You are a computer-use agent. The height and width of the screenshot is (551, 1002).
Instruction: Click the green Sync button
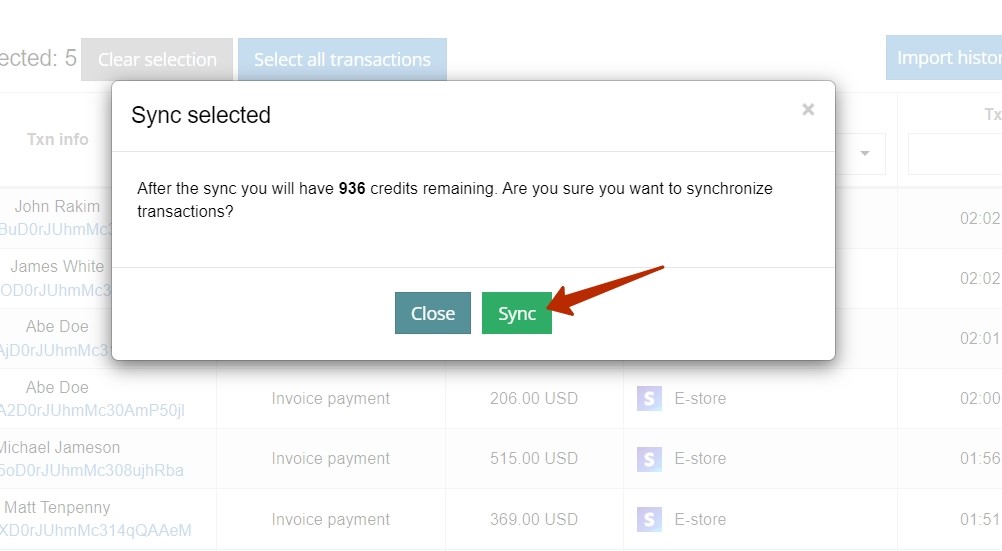click(x=516, y=313)
